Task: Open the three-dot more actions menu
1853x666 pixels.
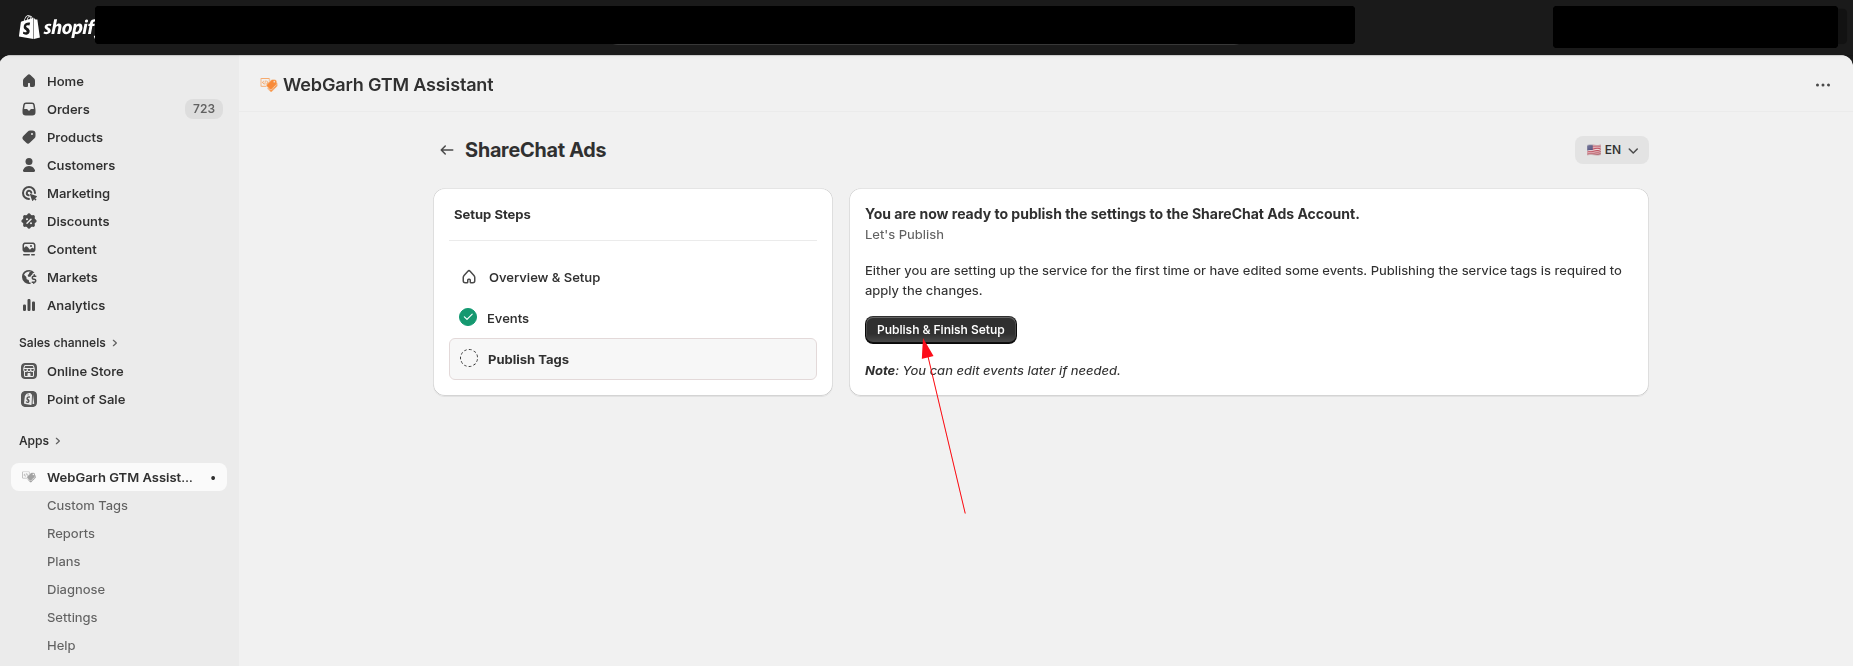Action: (x=1823, y=85)
